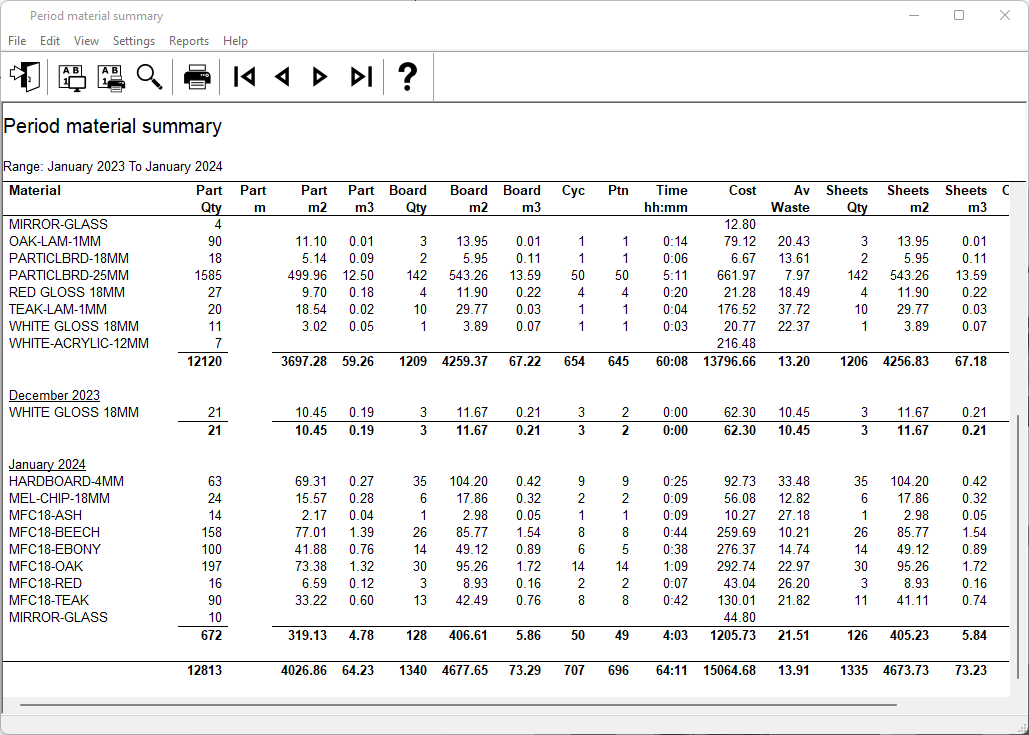Click the Period material summary report heading
Viewport: 1029px width, 735px height.
pyautogui.click(x=113, y=126)
